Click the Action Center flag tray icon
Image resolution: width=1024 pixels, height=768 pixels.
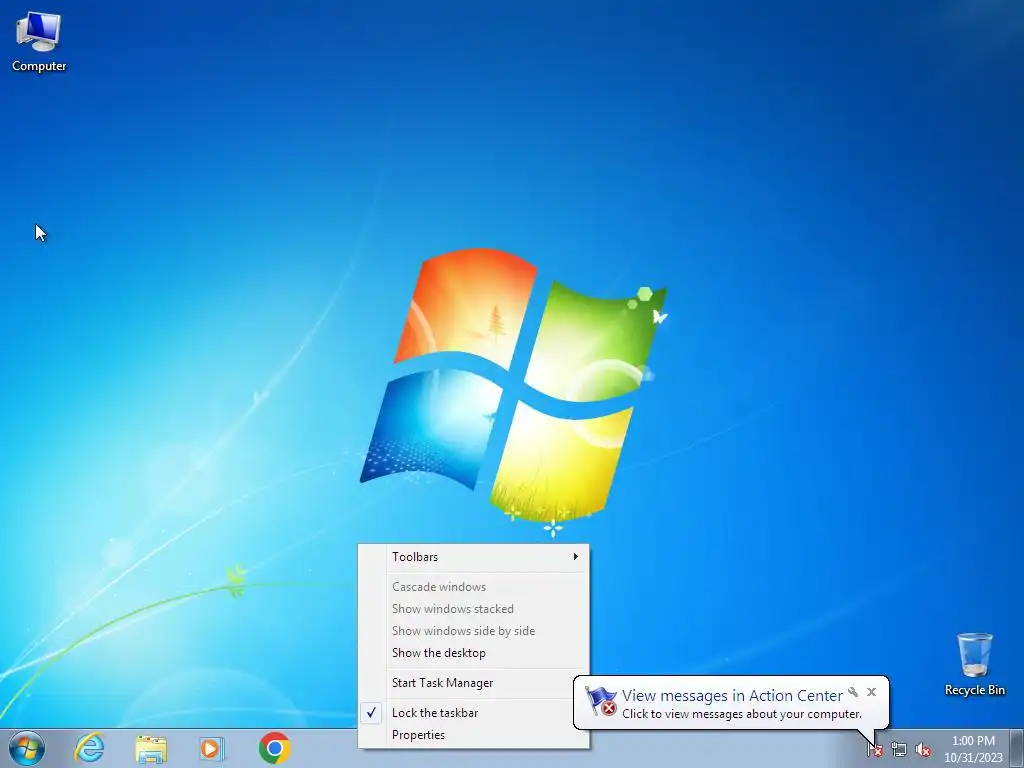point(875,750)
